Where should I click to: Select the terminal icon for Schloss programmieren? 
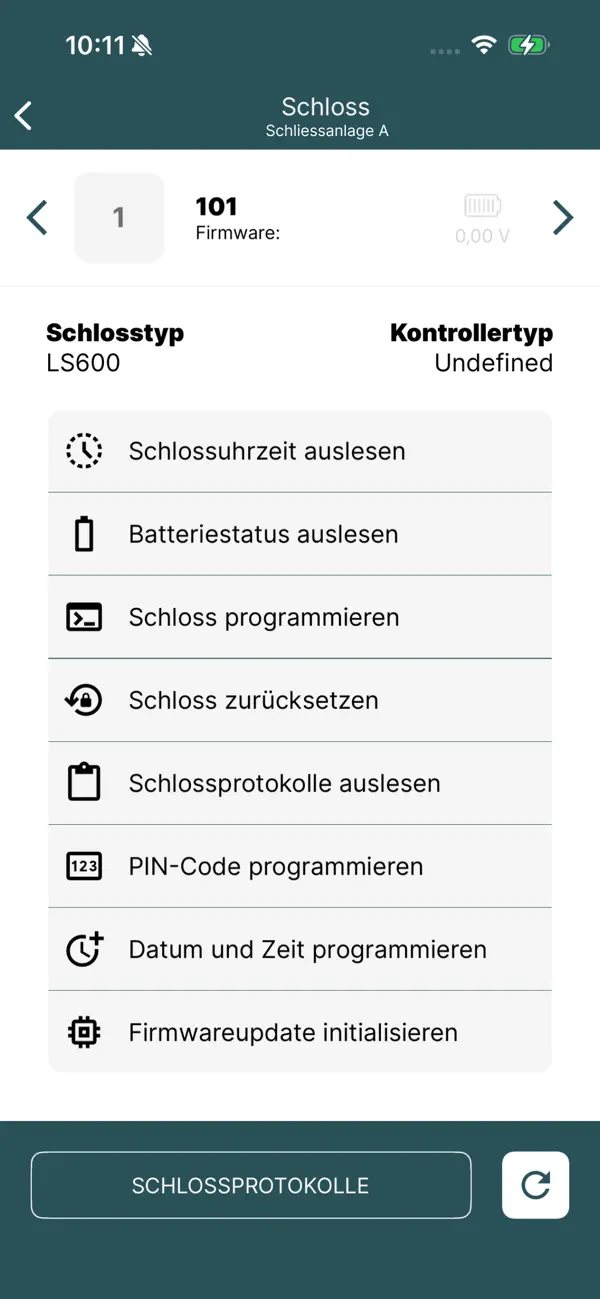pos(84,616)
